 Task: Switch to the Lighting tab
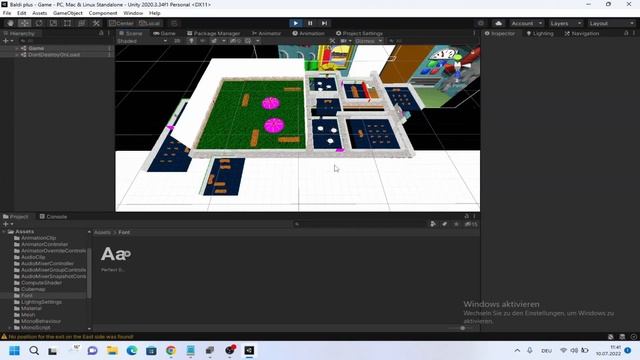click(540, 33)
